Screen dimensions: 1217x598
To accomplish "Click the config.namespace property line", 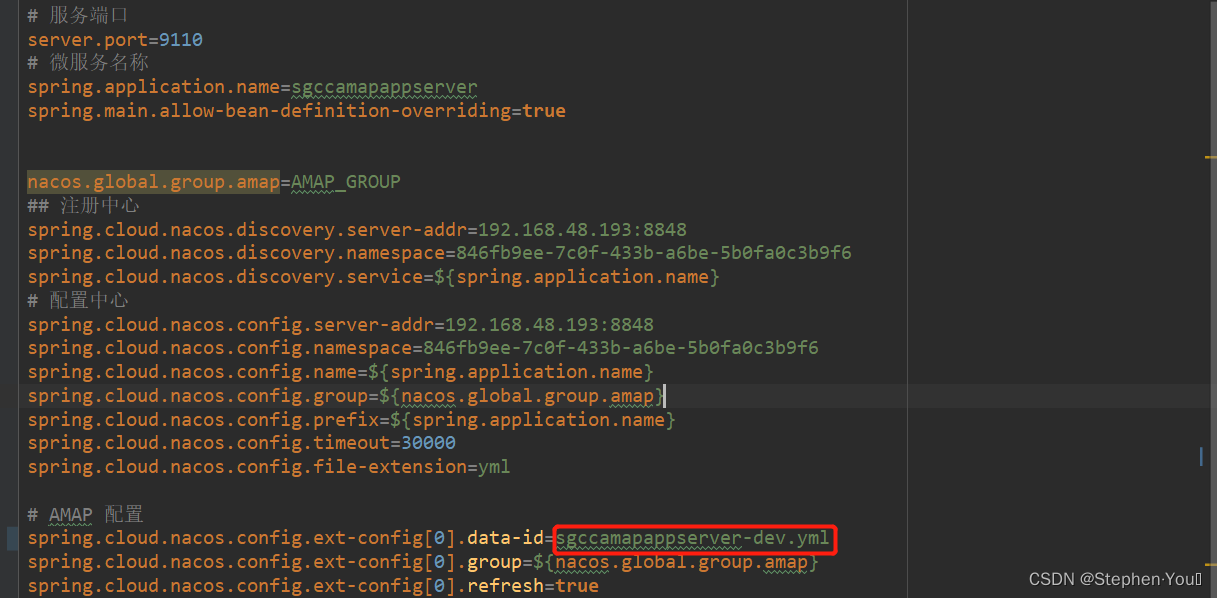I will [x=423, y=348].
